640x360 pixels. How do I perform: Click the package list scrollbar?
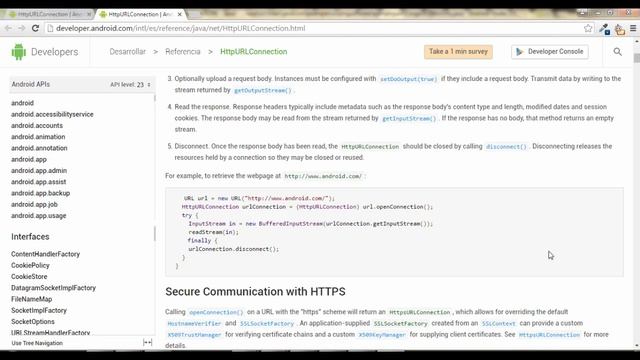154,99
